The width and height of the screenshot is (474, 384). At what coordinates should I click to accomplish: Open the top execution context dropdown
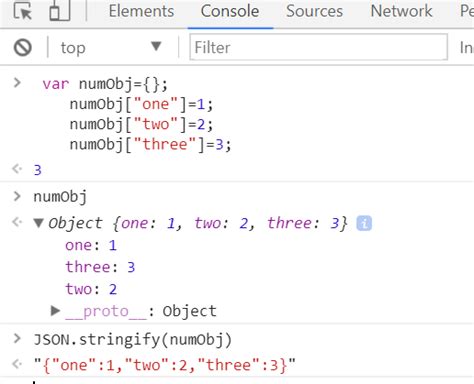point(111,48)
